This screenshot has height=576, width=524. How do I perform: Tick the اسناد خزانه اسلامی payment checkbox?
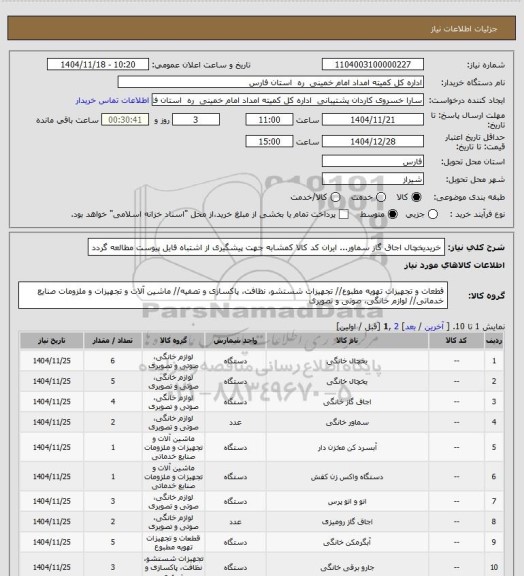pos(344,214)
